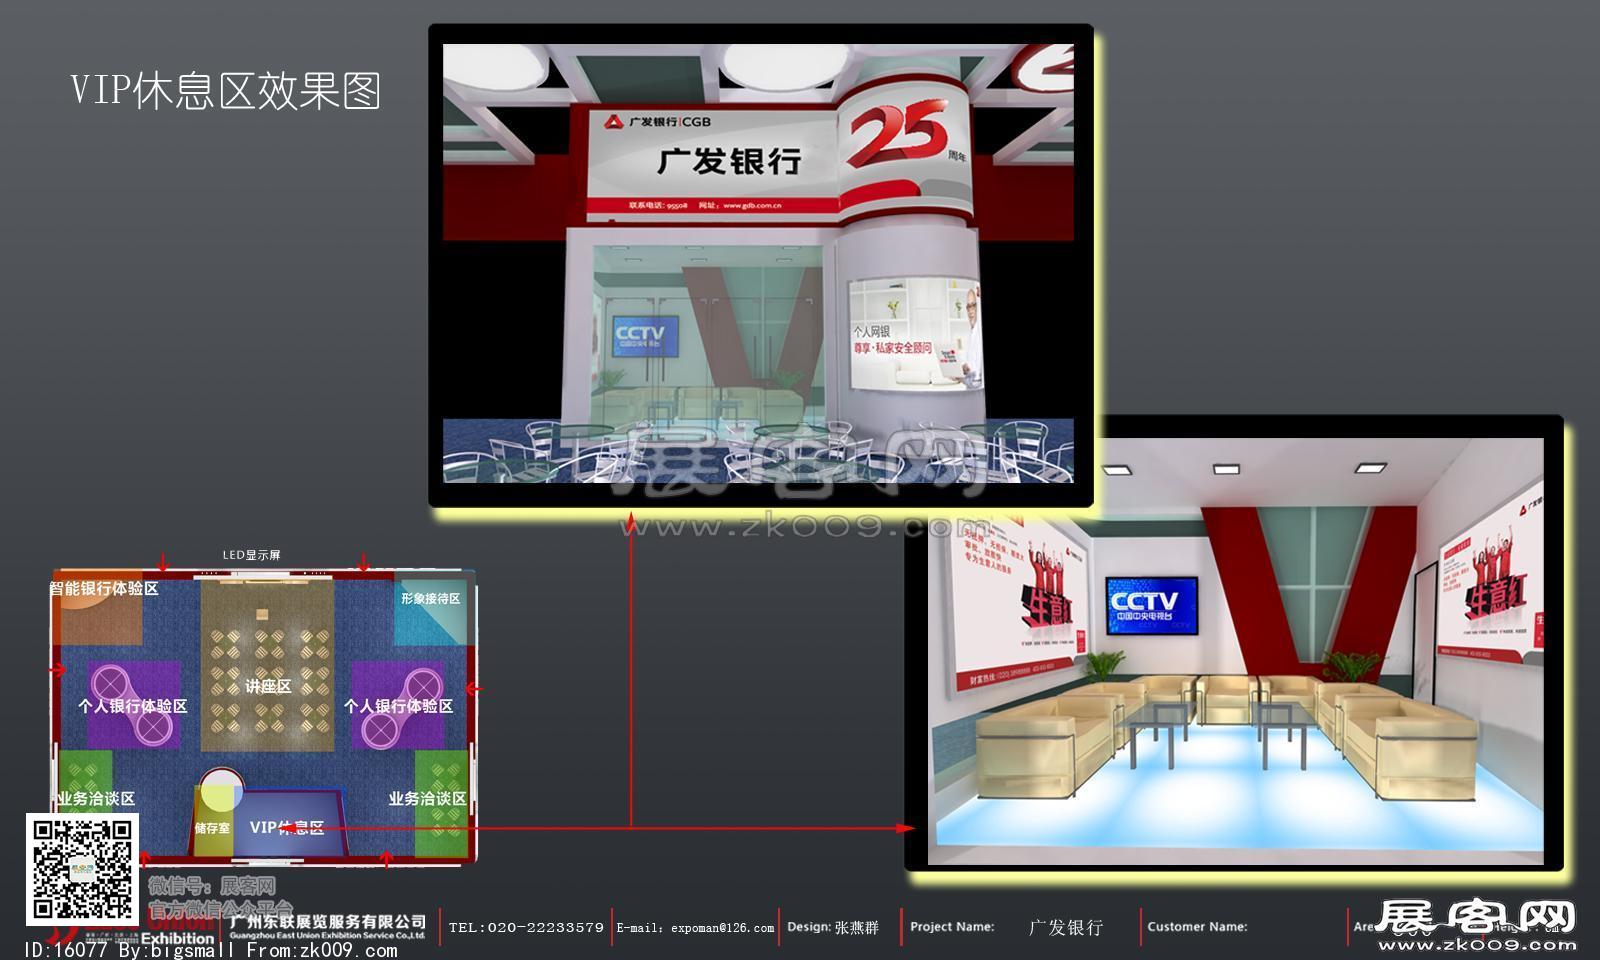
Task: Click Design: 张燕群 footer entry
Action: [833, 927]
